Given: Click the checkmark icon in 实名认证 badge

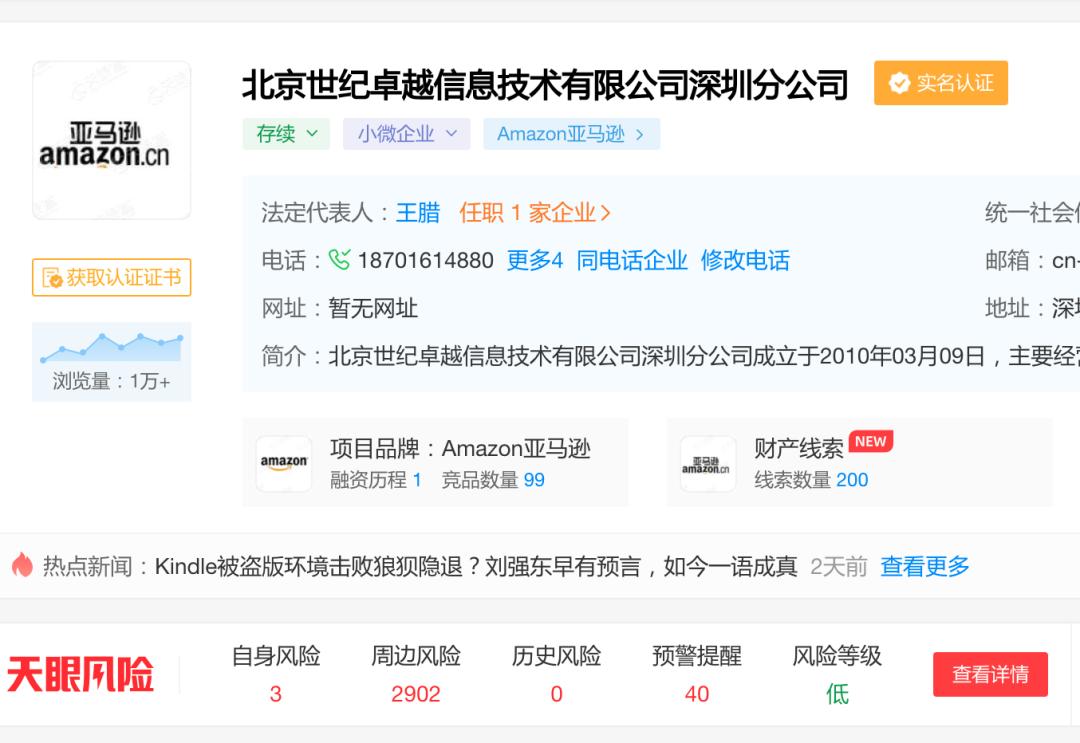Looking at the screenshot, I should [x=899, y=83].
